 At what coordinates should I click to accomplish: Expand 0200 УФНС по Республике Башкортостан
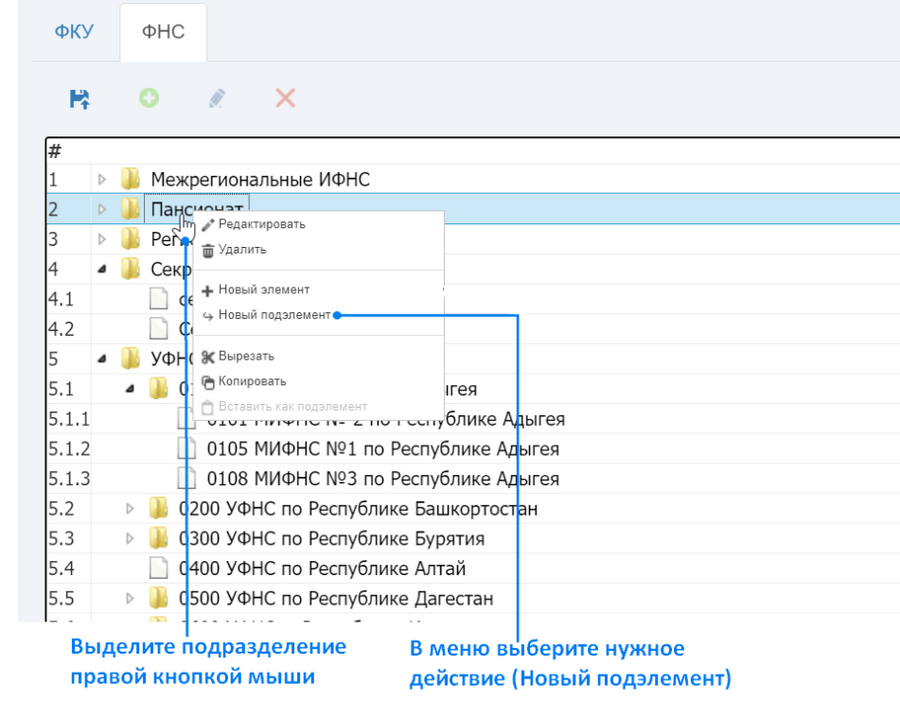130,509
